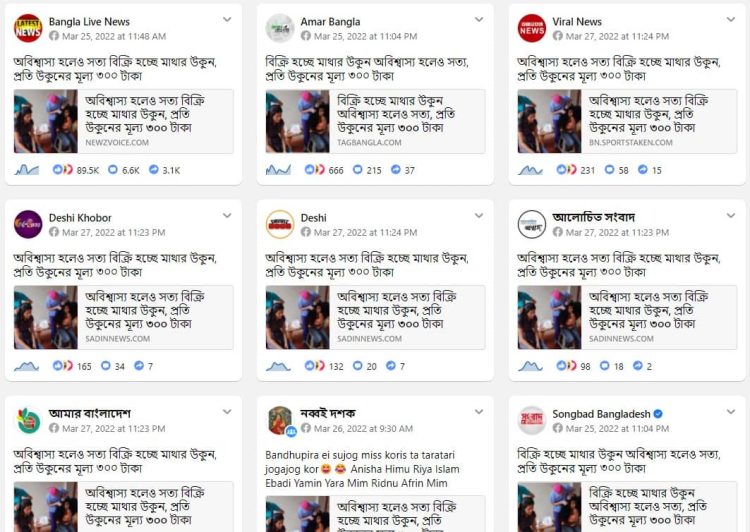Image resolution: width=750 pixels, height=532 pixels.
Task: Open Mar 25, 2022 11:48 AM timestamp link
Action: 114,36
